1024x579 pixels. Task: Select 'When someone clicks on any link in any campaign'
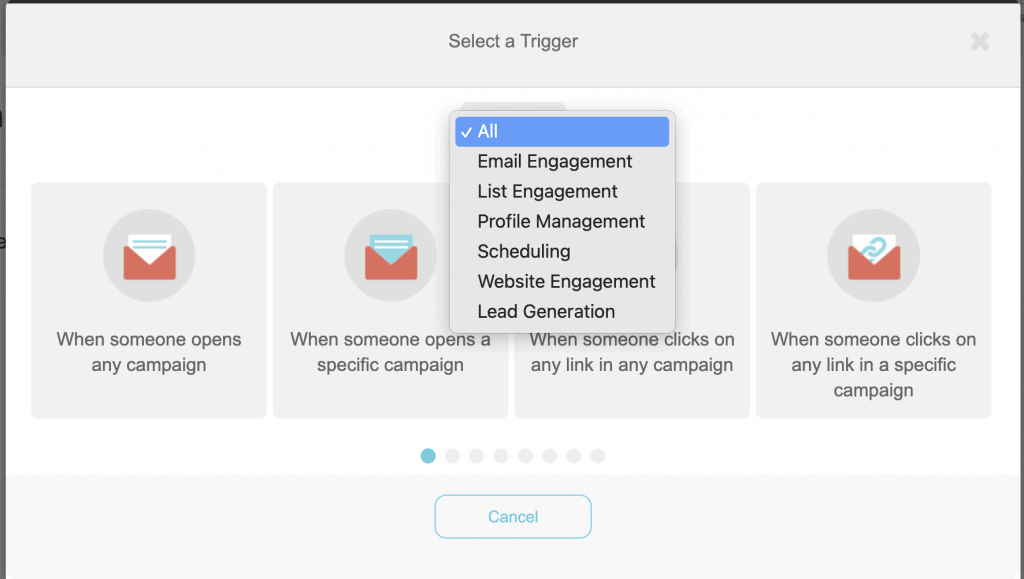point(632,352)
